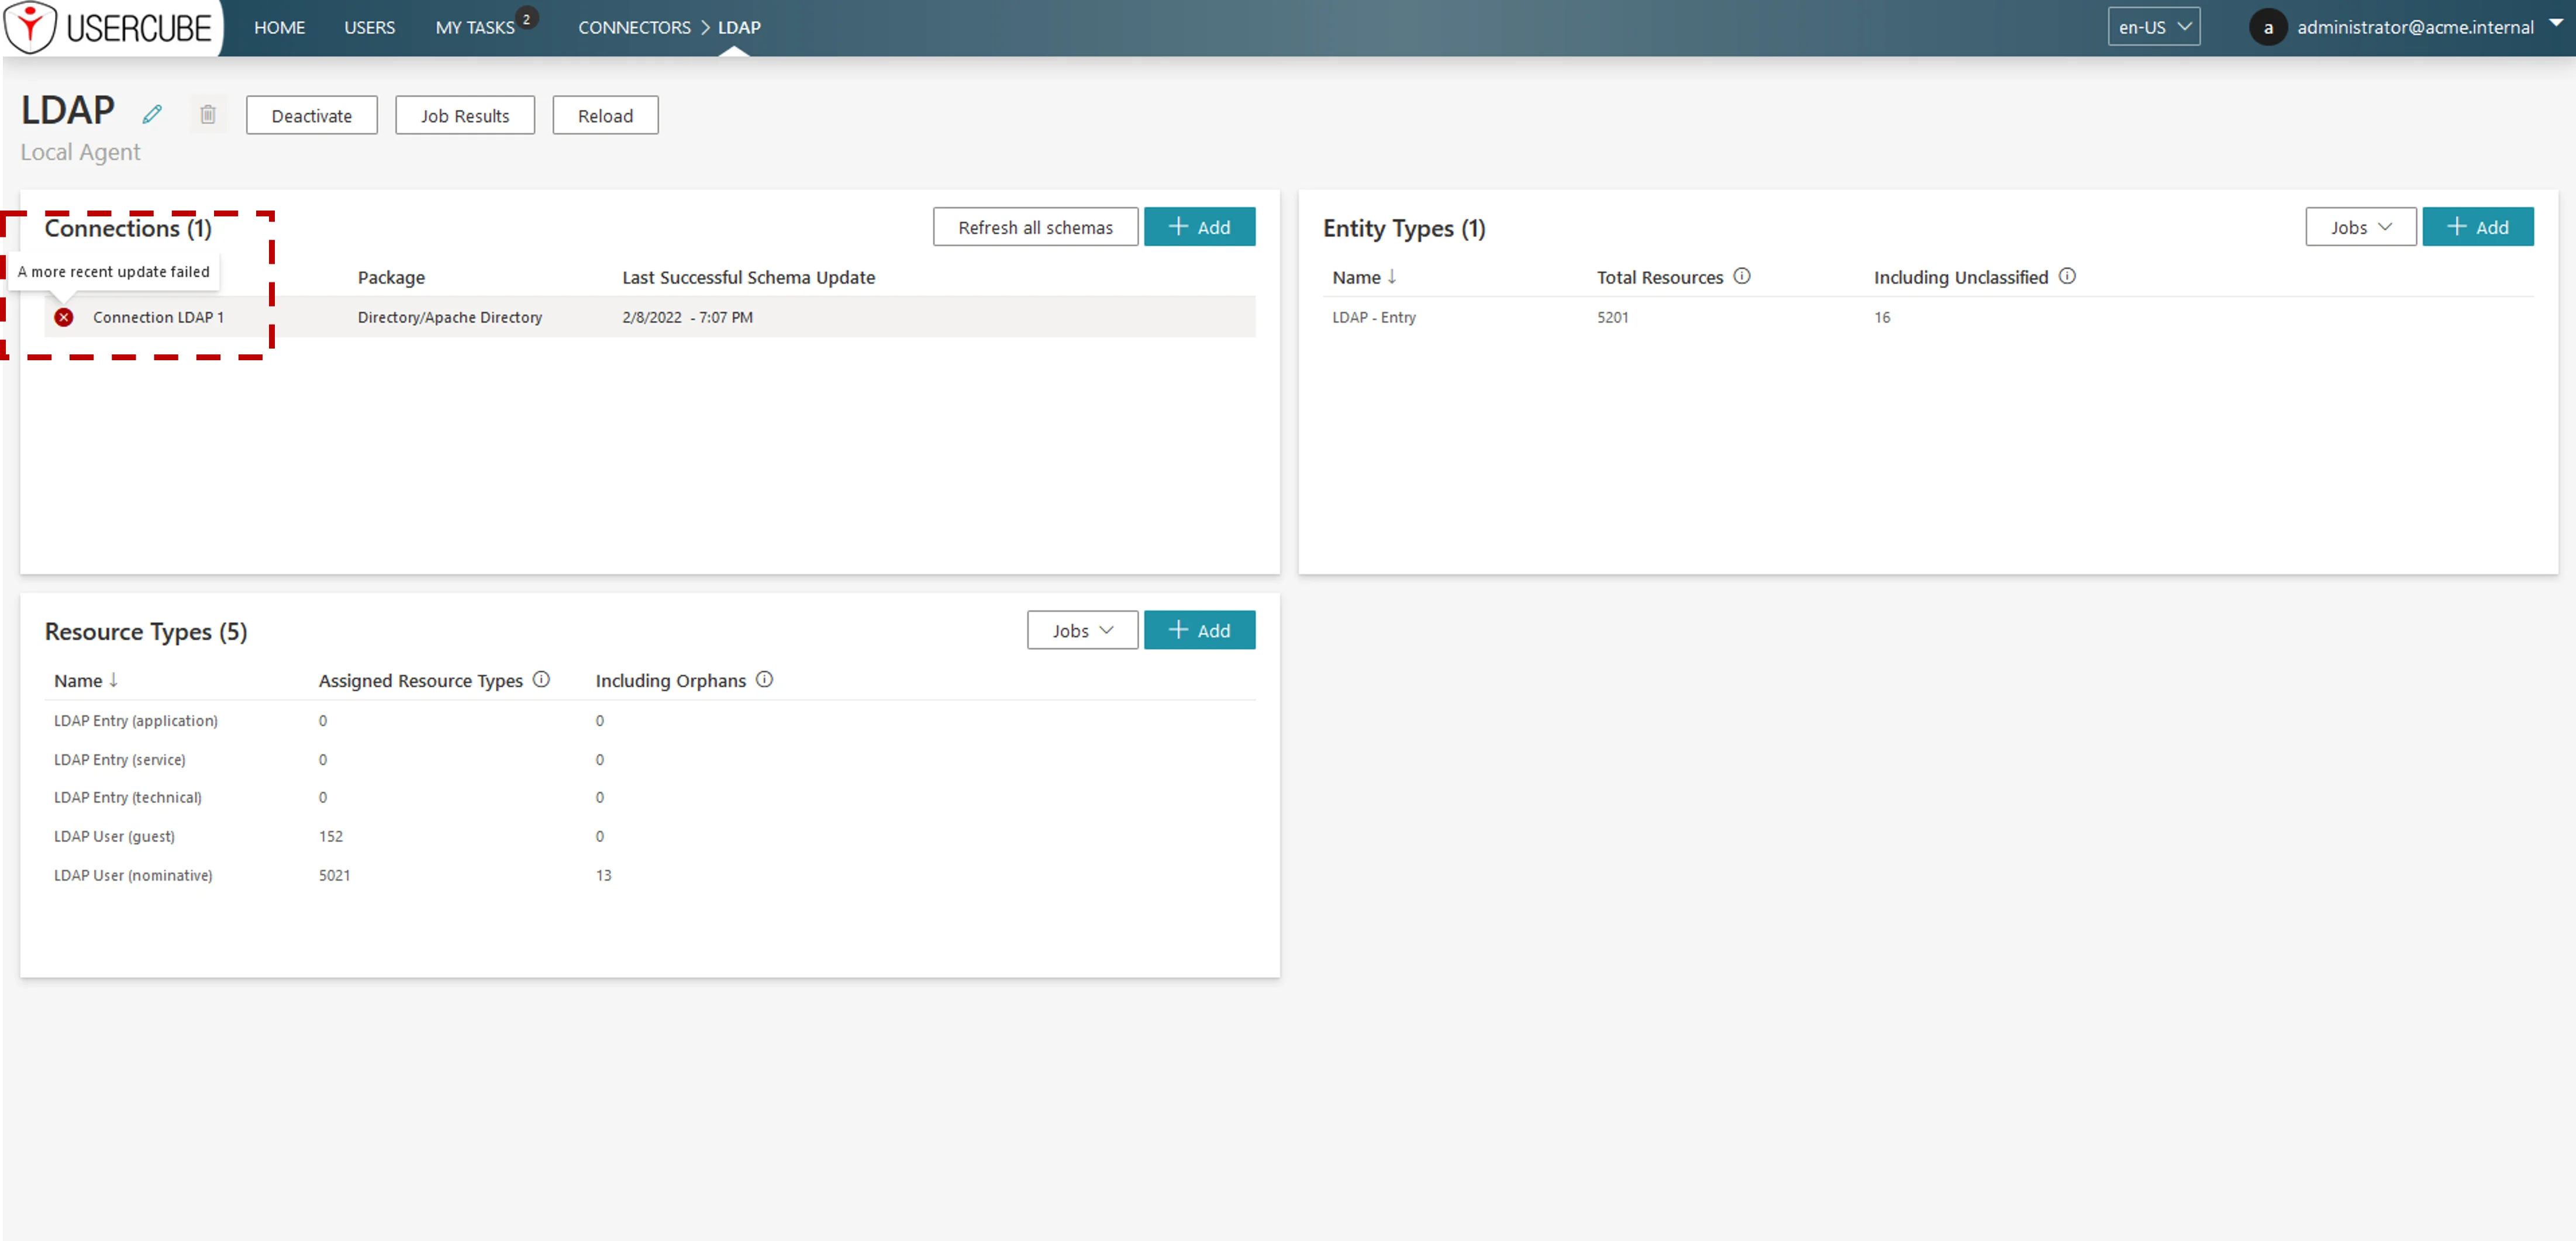This screenshot has width=2576, height=1241.
Task: Add a new resource type
Action: (x=1199, y=630)
